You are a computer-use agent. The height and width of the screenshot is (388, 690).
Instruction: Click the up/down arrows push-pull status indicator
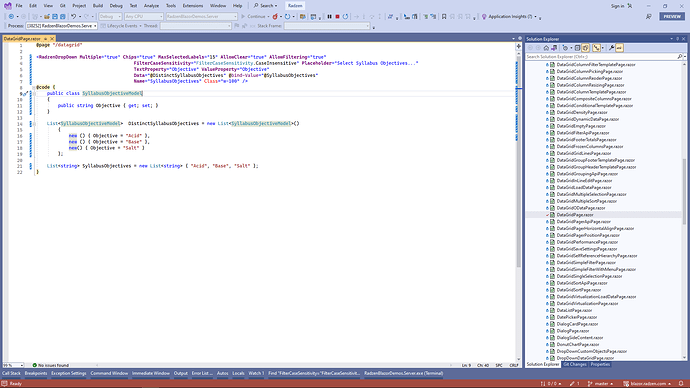point(552,384)
